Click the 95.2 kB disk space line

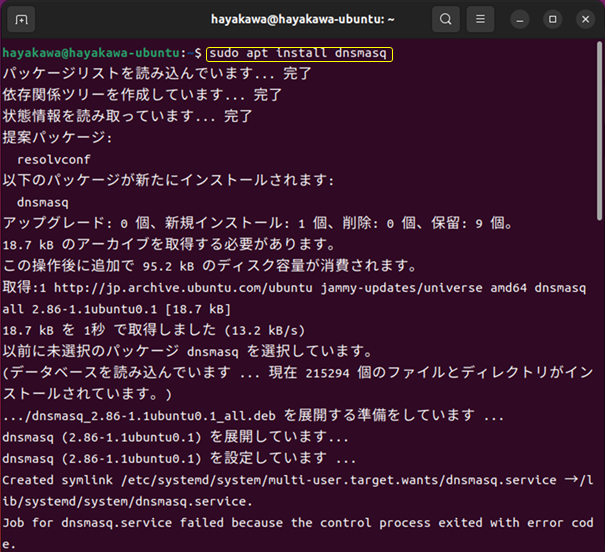point(208,266)
